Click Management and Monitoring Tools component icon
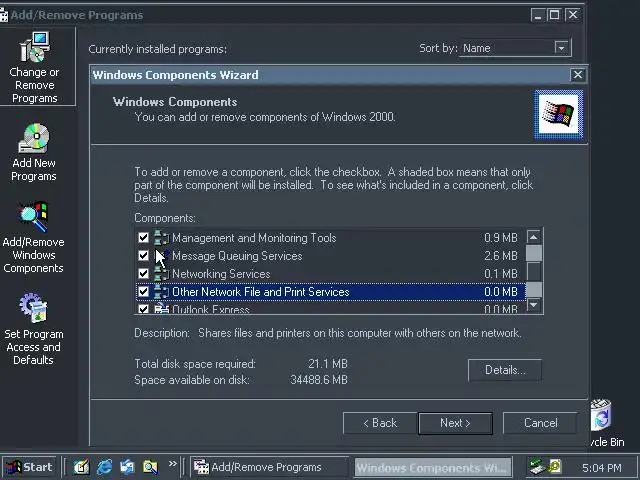This screenshot has height=480, width=640. click(x=161, y=238)
